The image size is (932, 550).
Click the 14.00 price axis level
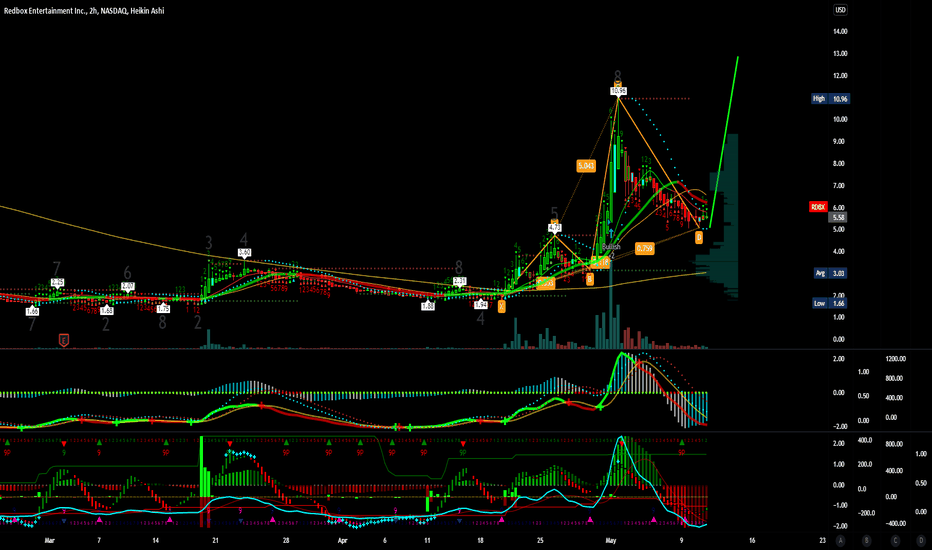tap(840, 32)
